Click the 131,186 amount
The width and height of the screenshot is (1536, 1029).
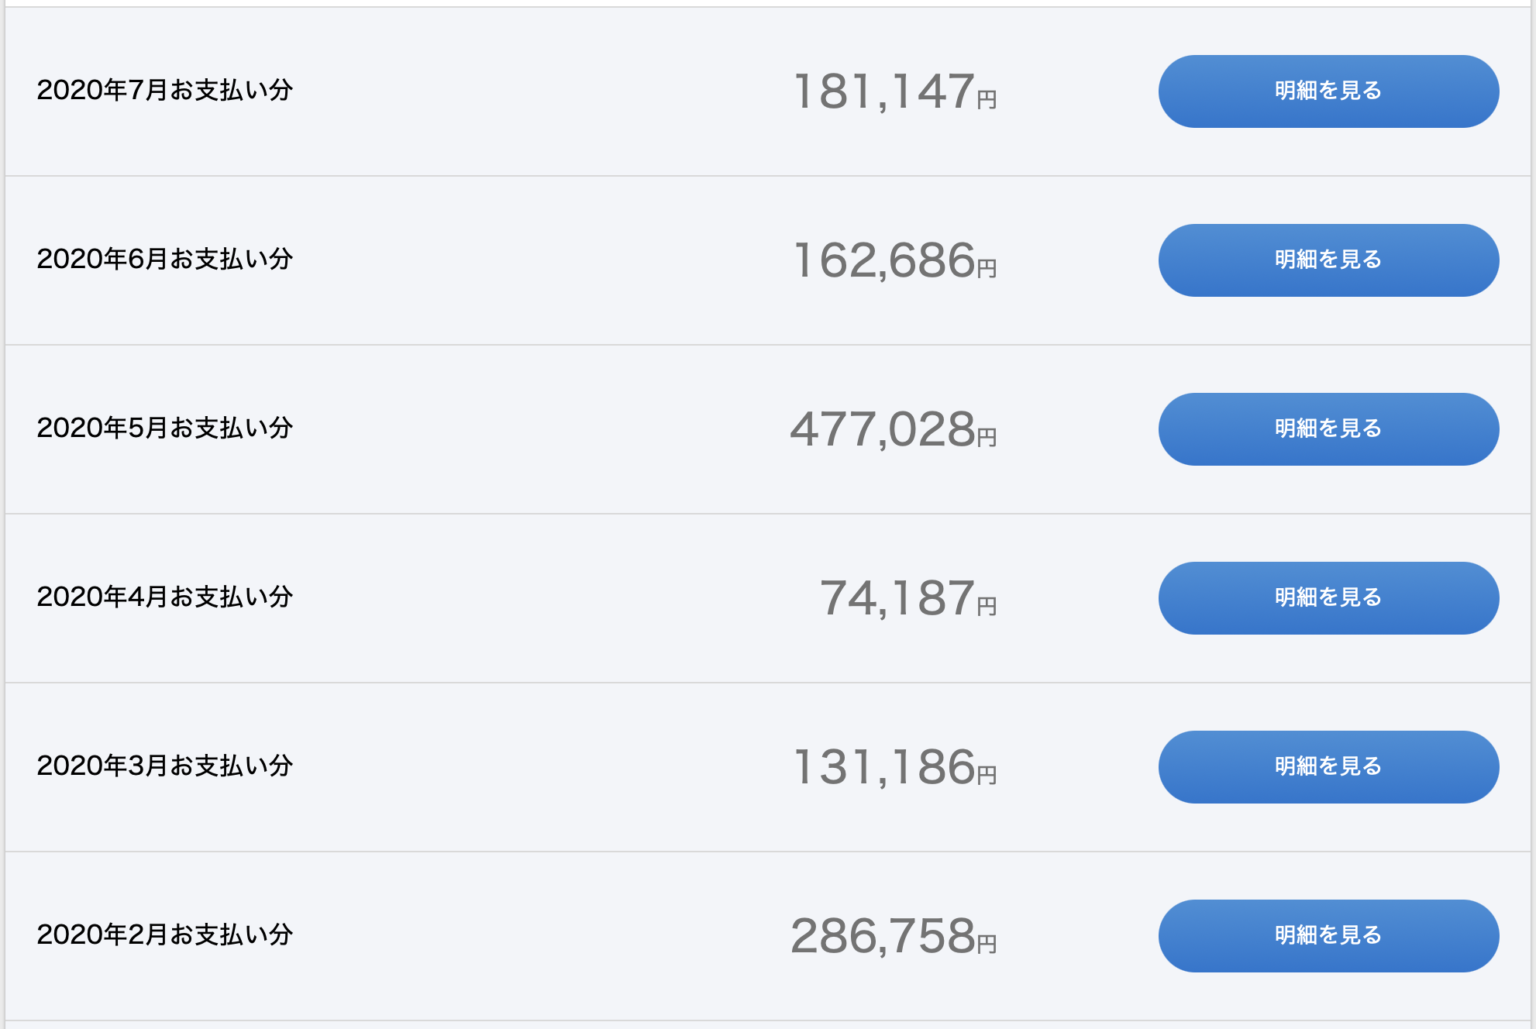coord(884,768)
